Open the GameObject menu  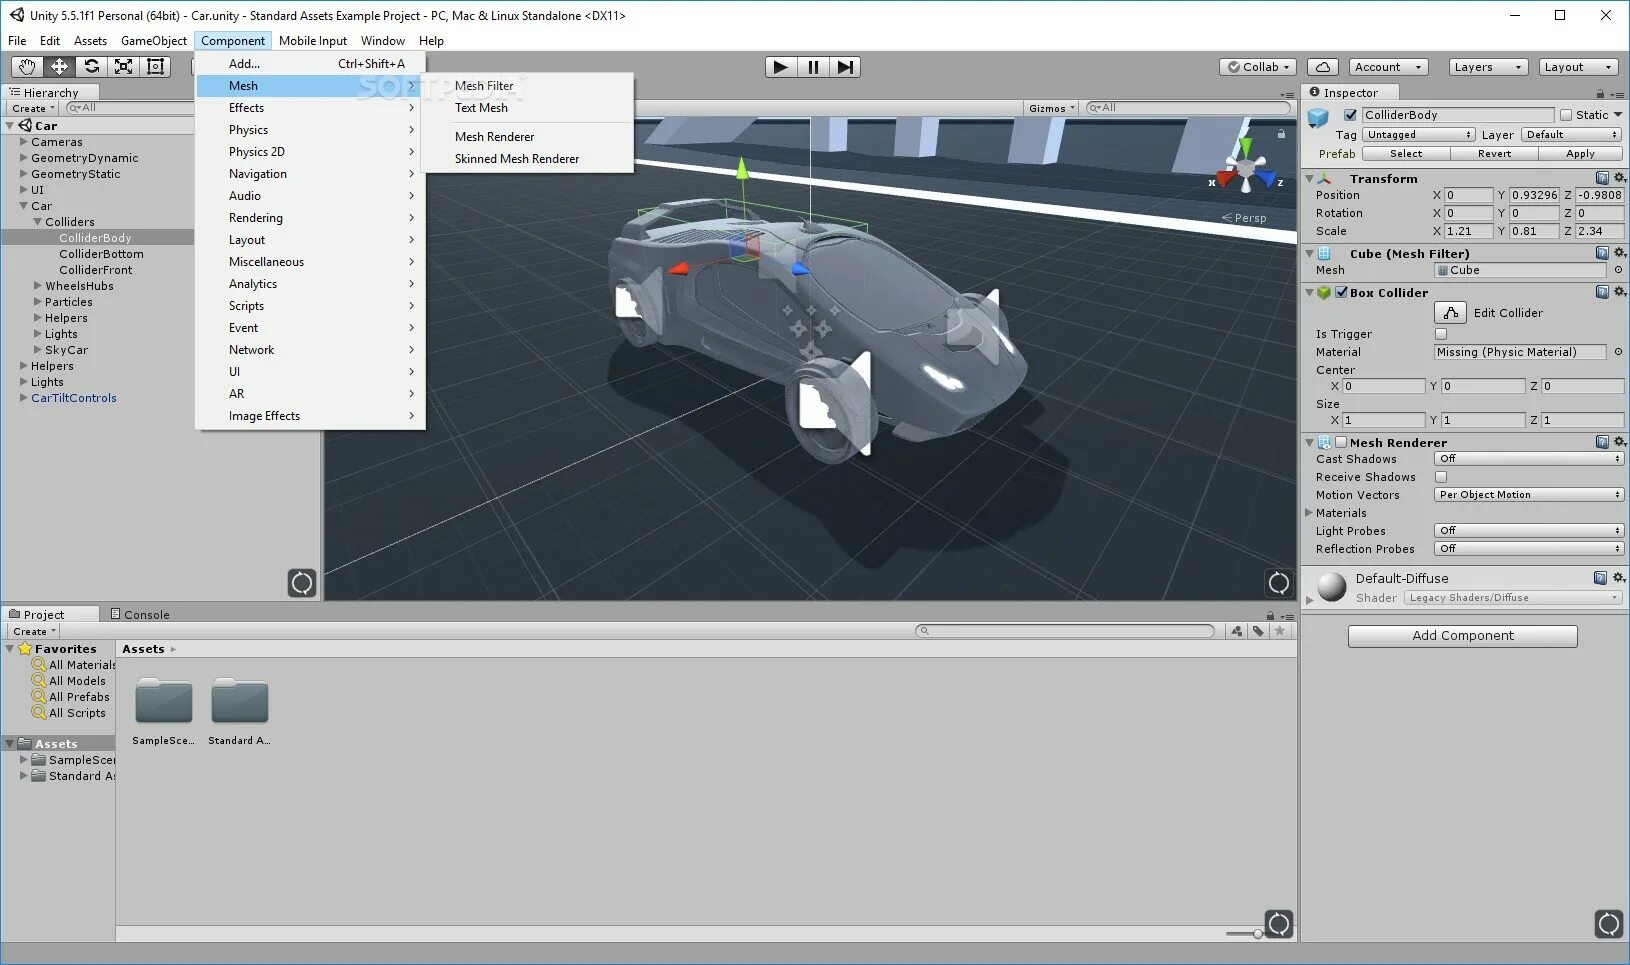click(x=154, y=41)
